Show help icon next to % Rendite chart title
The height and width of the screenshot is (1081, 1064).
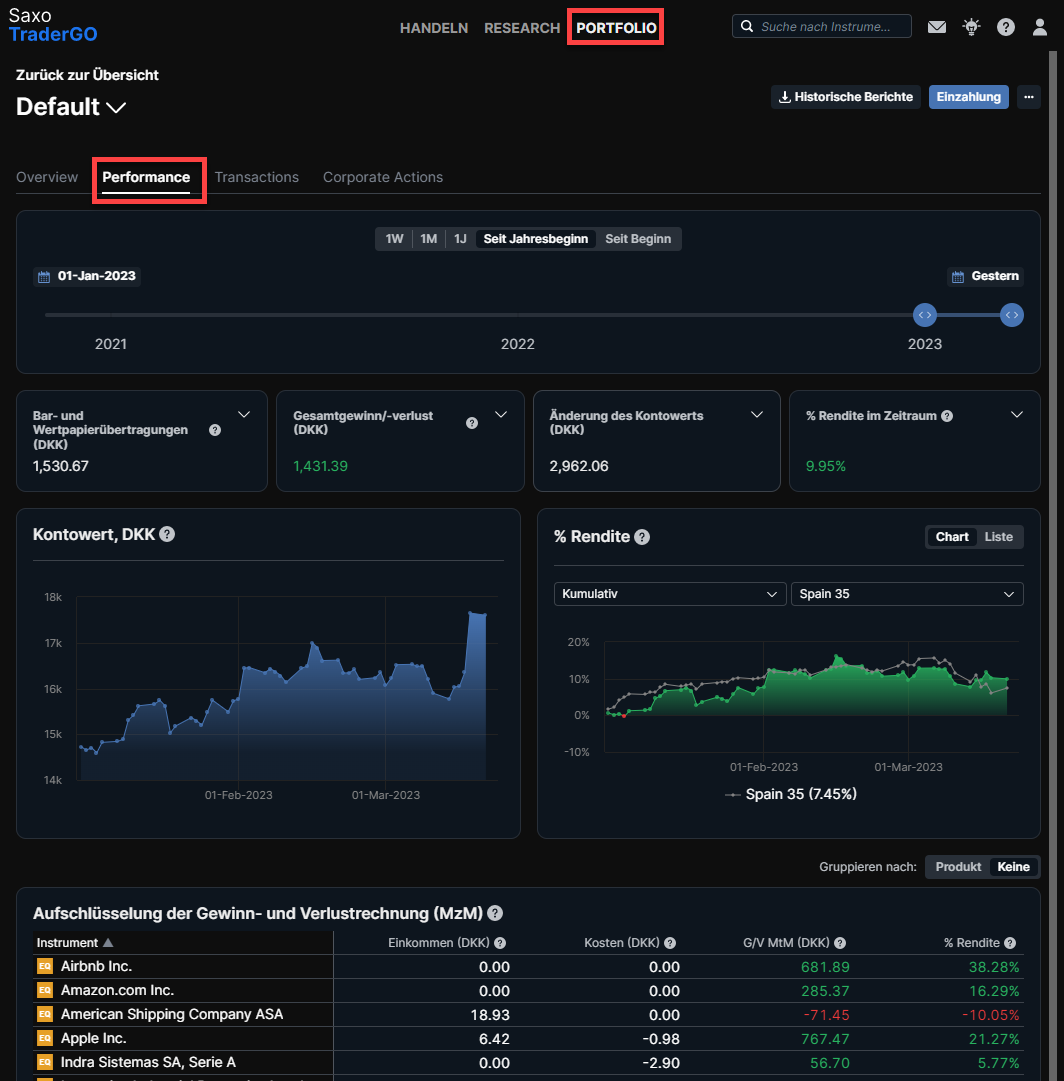[642, 537]
